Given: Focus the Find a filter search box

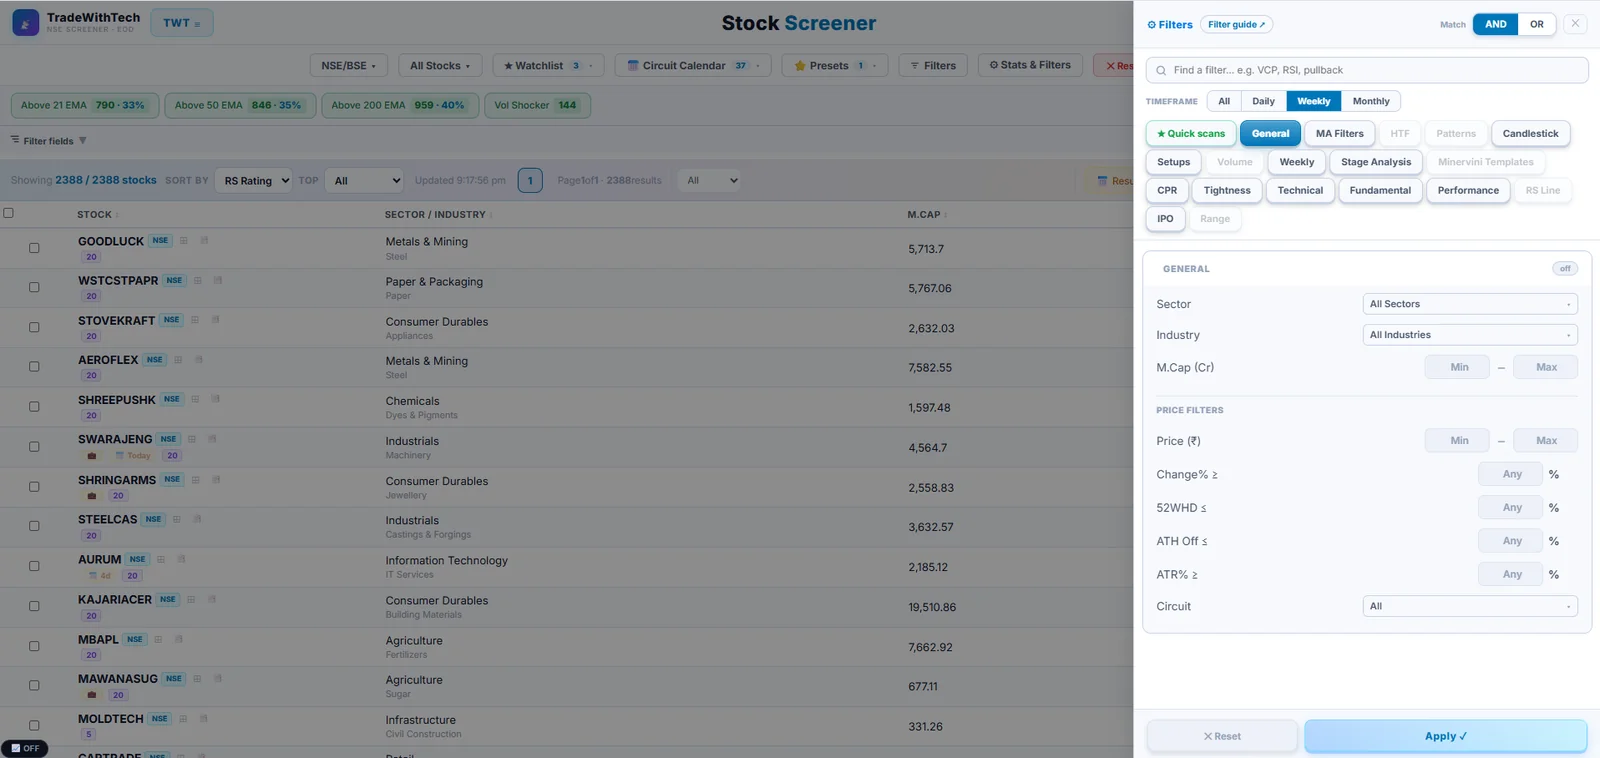Looking at the screenshot, I should click(1367, 70).
